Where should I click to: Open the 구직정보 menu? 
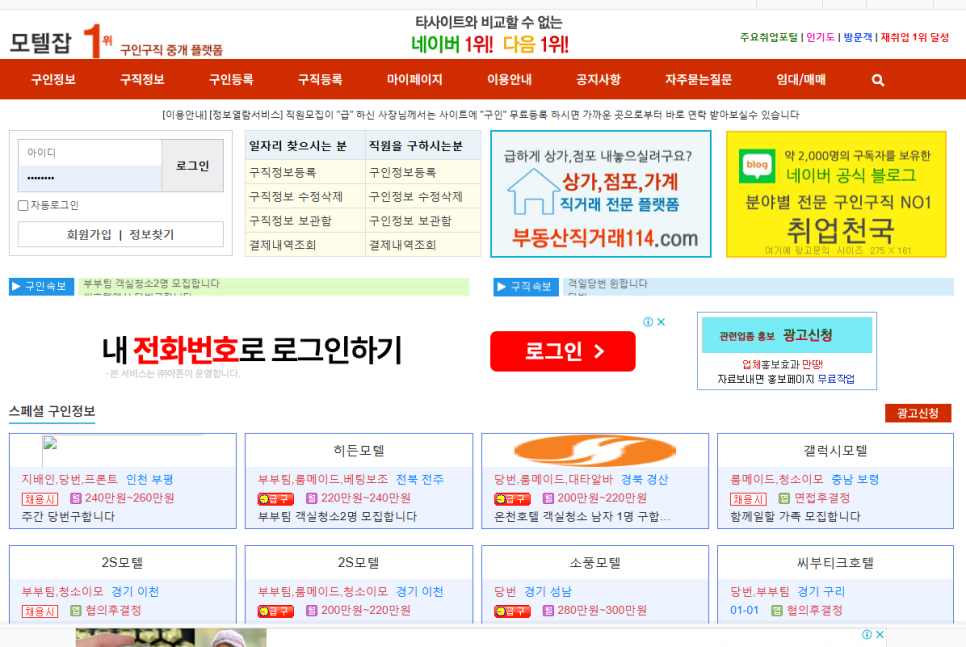[142, 79]
